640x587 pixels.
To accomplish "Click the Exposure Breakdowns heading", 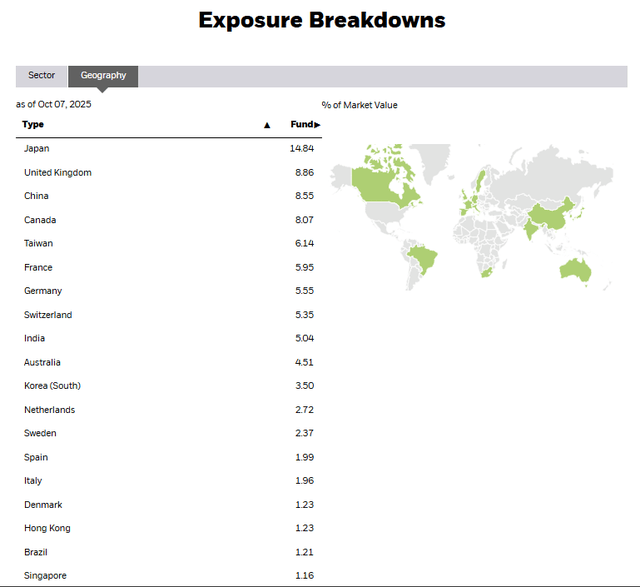I will 322,20.
